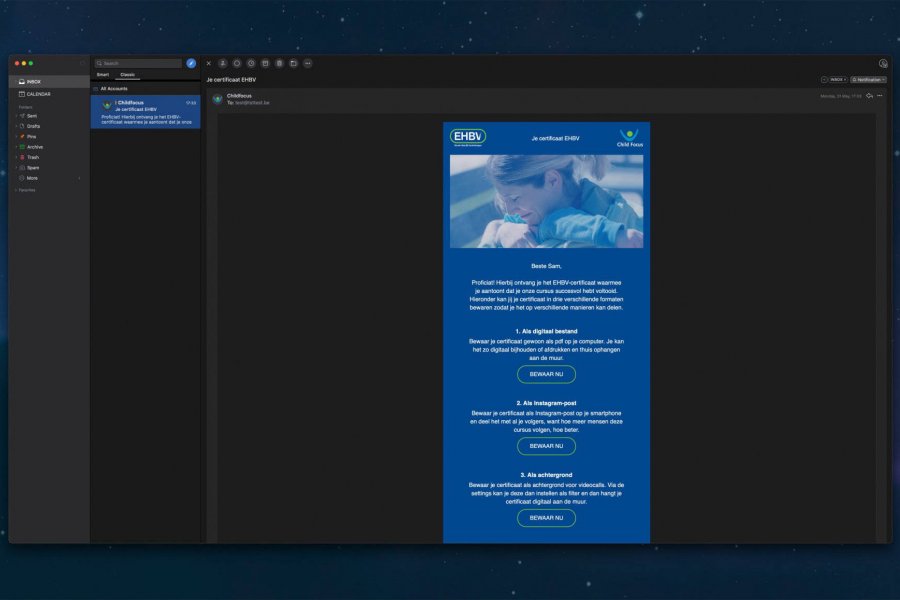Switch to the Classic inbox tab
This screenshot has width=900, height=600.
(x=127, y=75)
